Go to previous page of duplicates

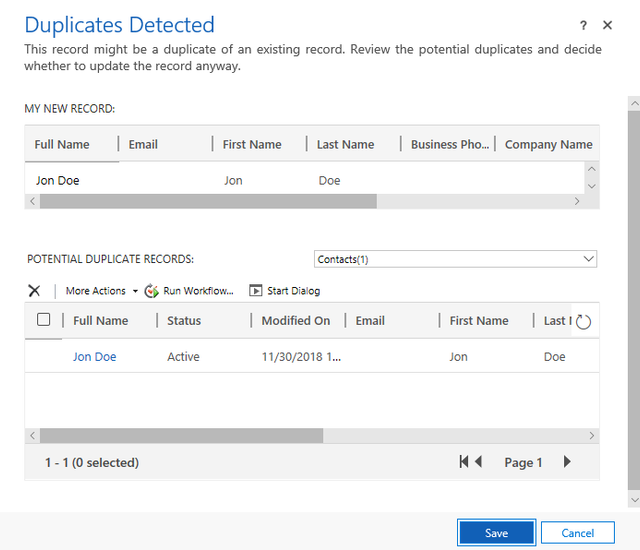pyautogui.click(x=479, y=462)
